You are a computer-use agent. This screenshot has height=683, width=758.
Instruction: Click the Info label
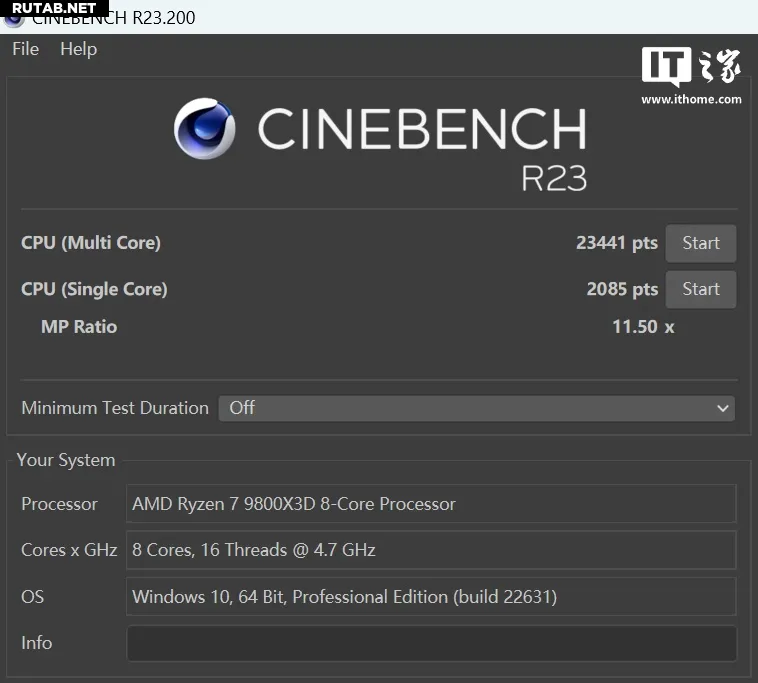(37, 643)
